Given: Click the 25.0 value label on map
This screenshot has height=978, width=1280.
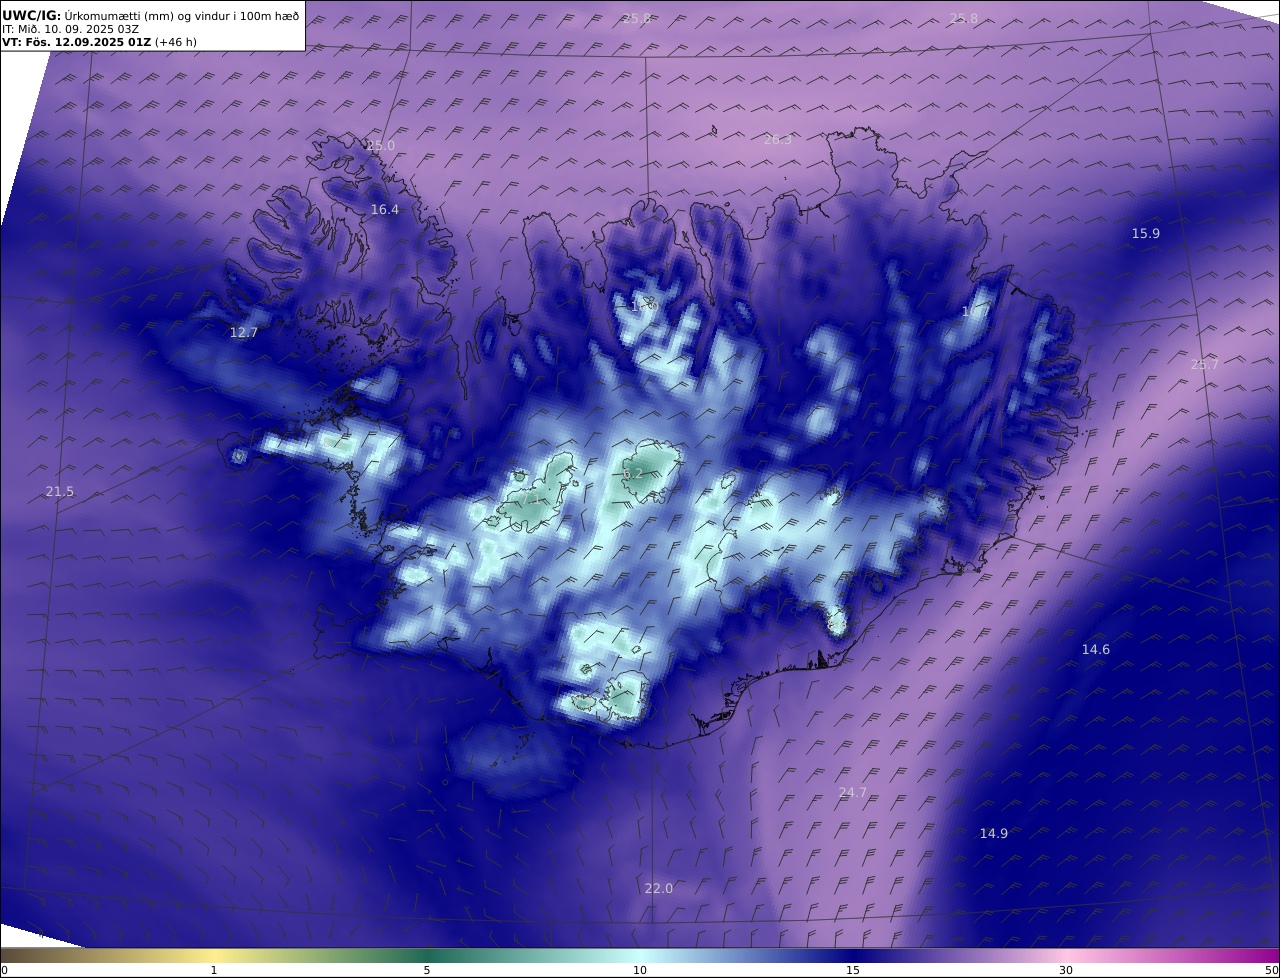Looking at the screenshot, I should point(380,145).
